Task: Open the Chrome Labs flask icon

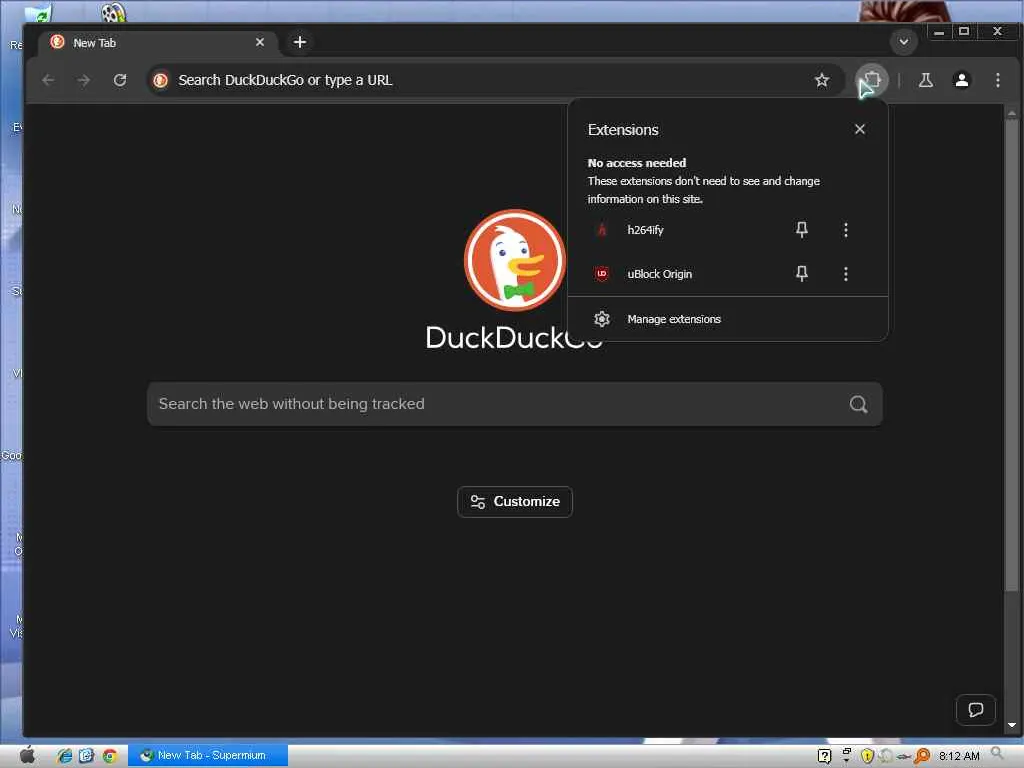Action: point(925,80)
